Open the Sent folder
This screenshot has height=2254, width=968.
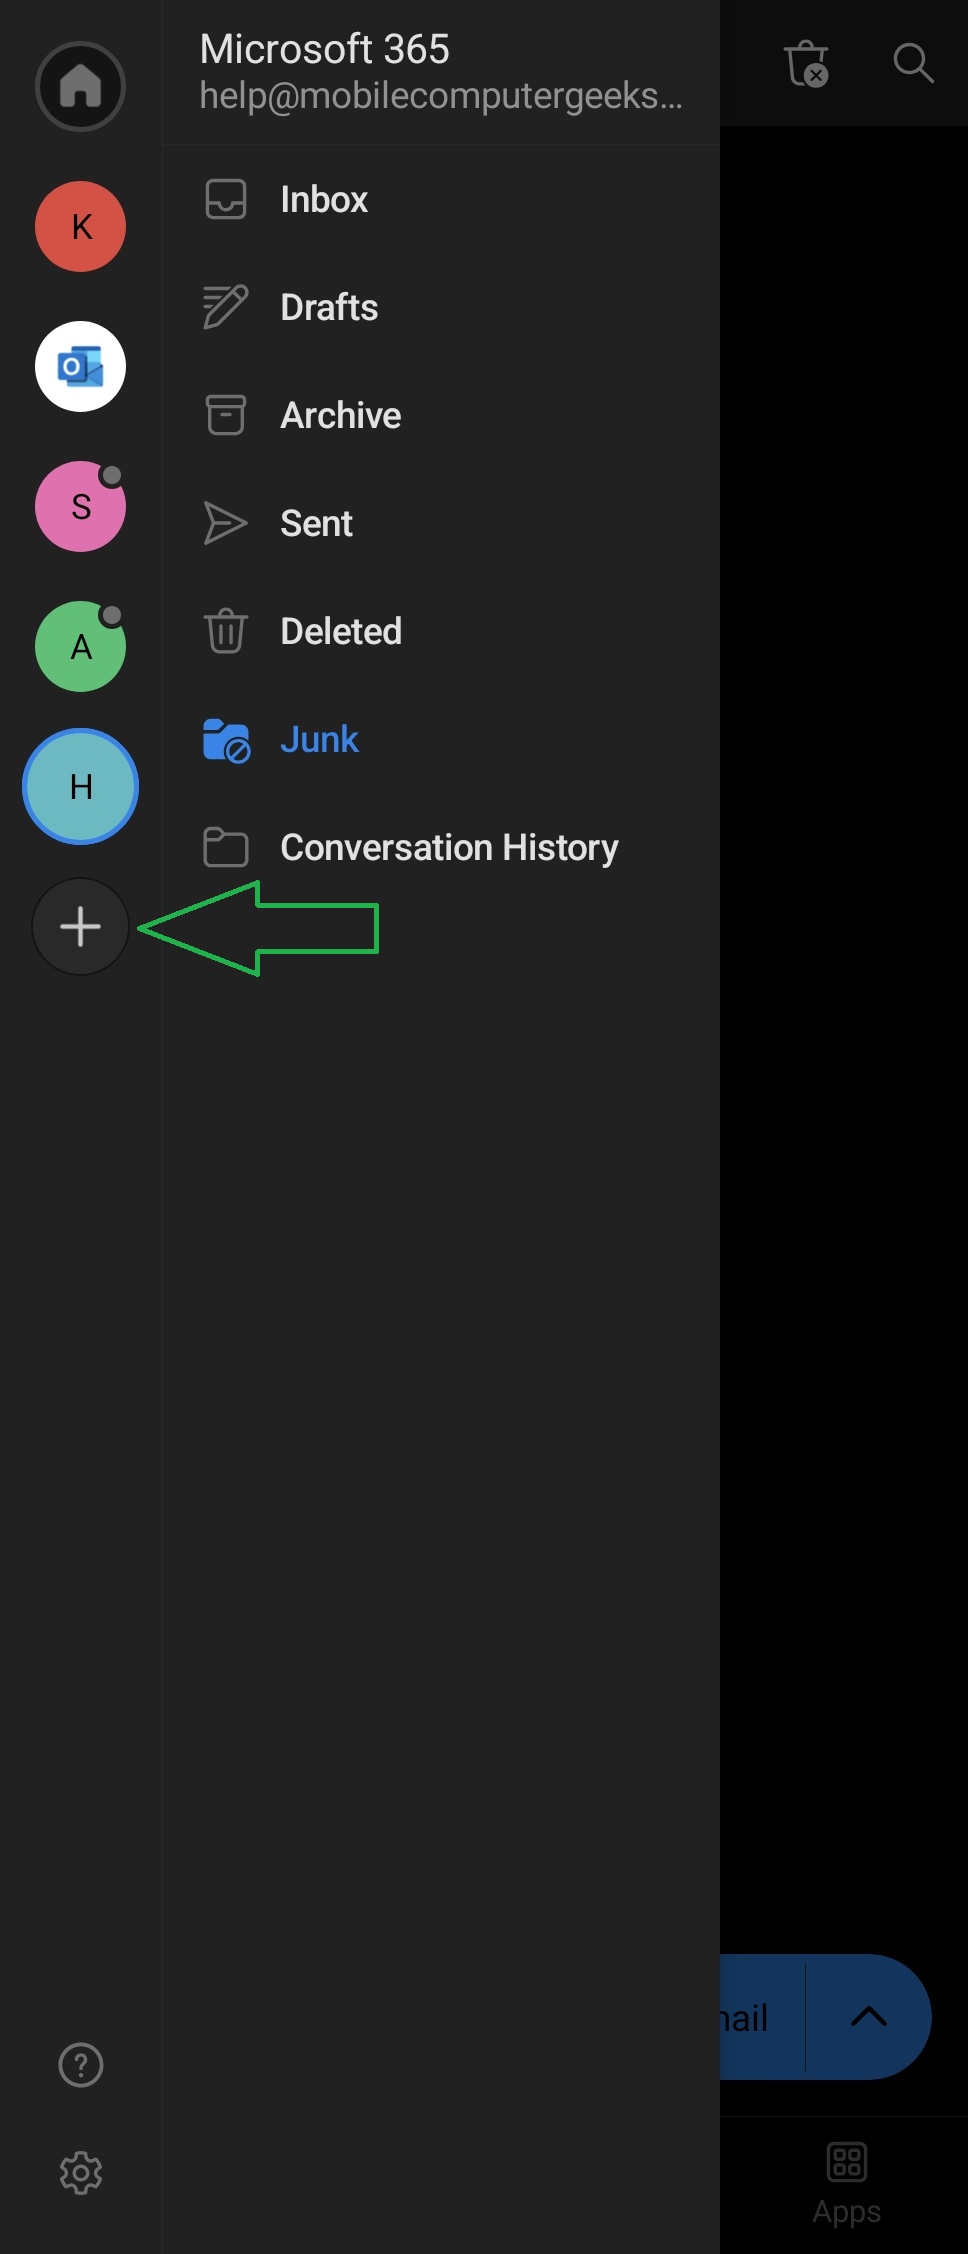[316, 523]
